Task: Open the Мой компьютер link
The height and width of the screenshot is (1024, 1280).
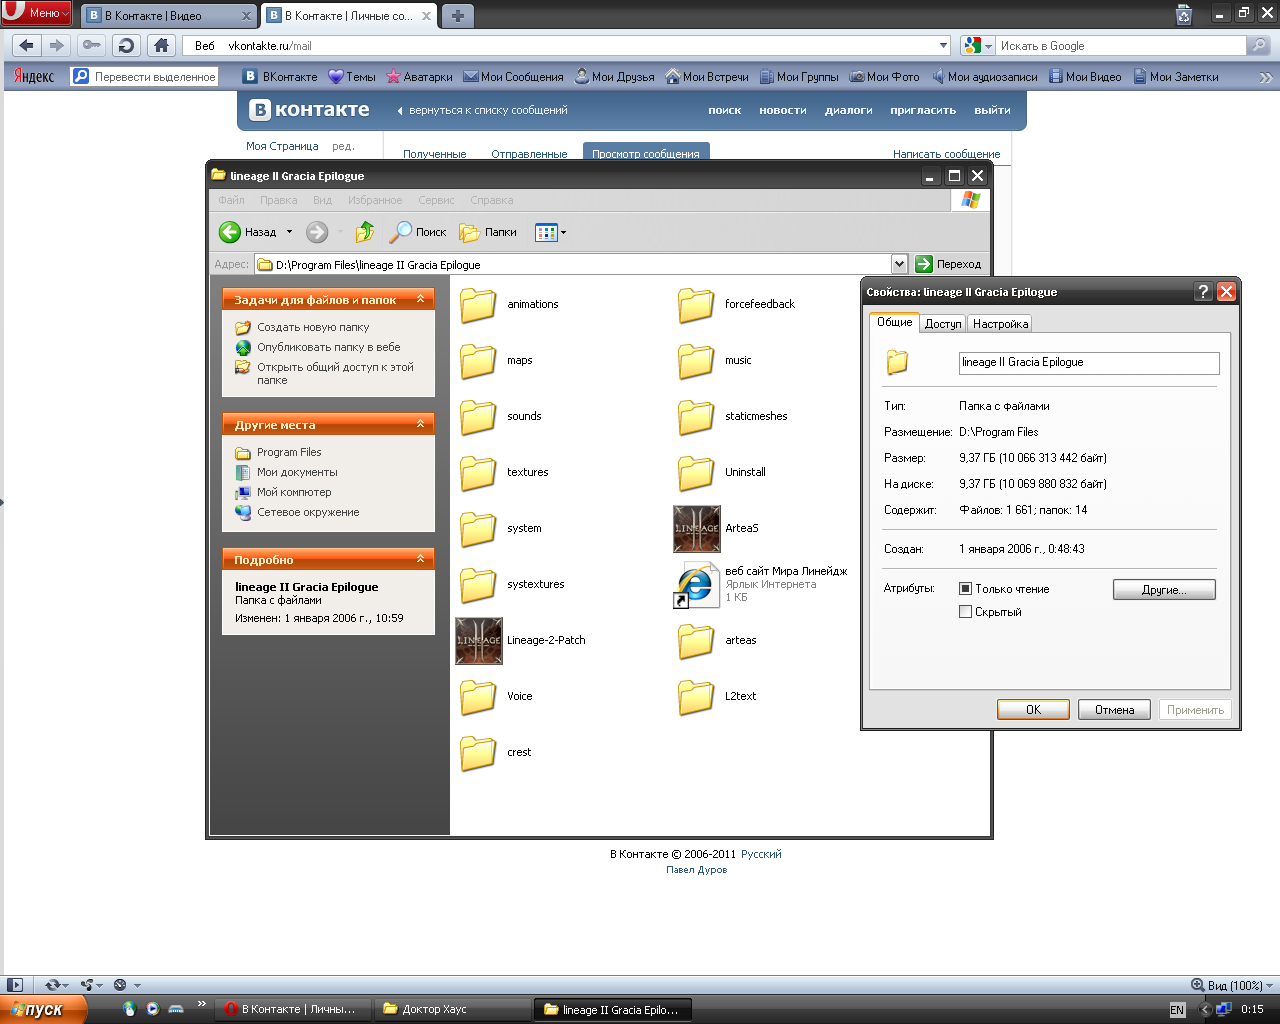Action: click(x=294, y=492)
